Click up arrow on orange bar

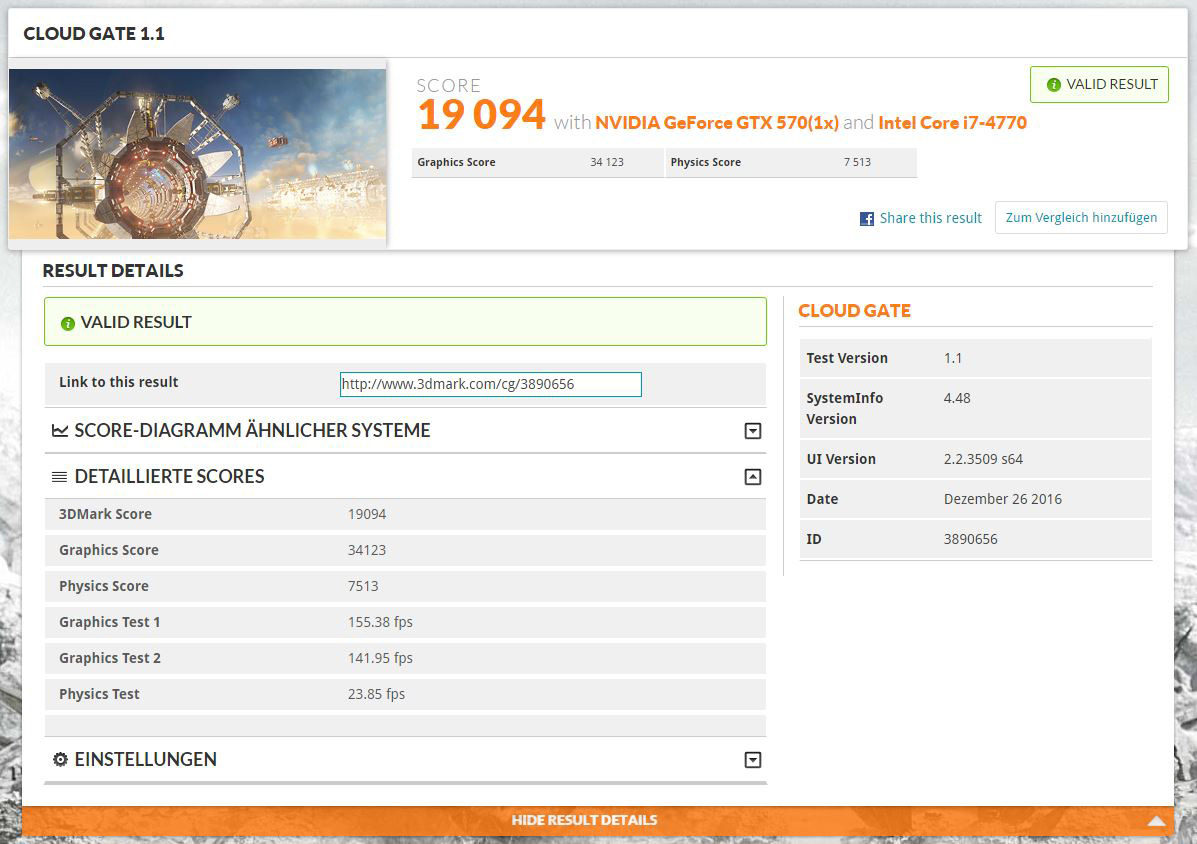(x=1156, y=821)
